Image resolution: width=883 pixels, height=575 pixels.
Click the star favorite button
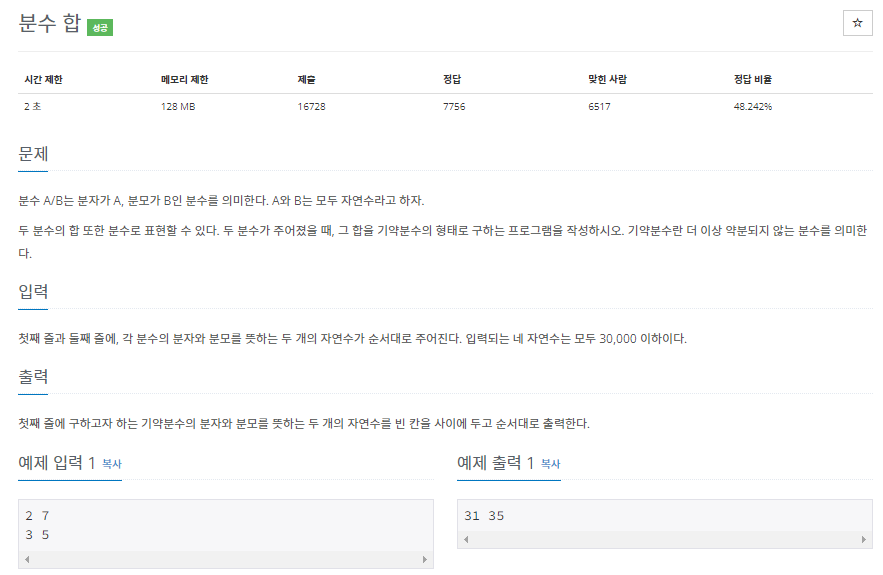pyautogui.click(x=857, y=23)
